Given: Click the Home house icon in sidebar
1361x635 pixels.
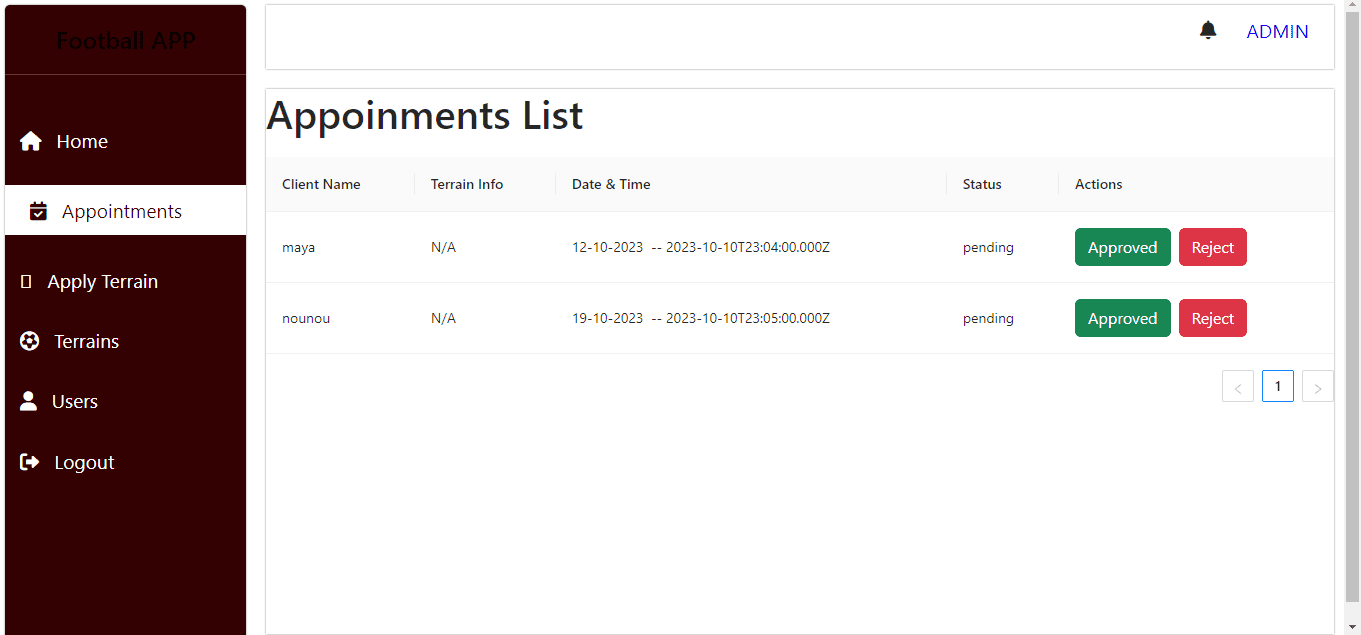Looking at the screenshot, I should [x=31, y=141].
